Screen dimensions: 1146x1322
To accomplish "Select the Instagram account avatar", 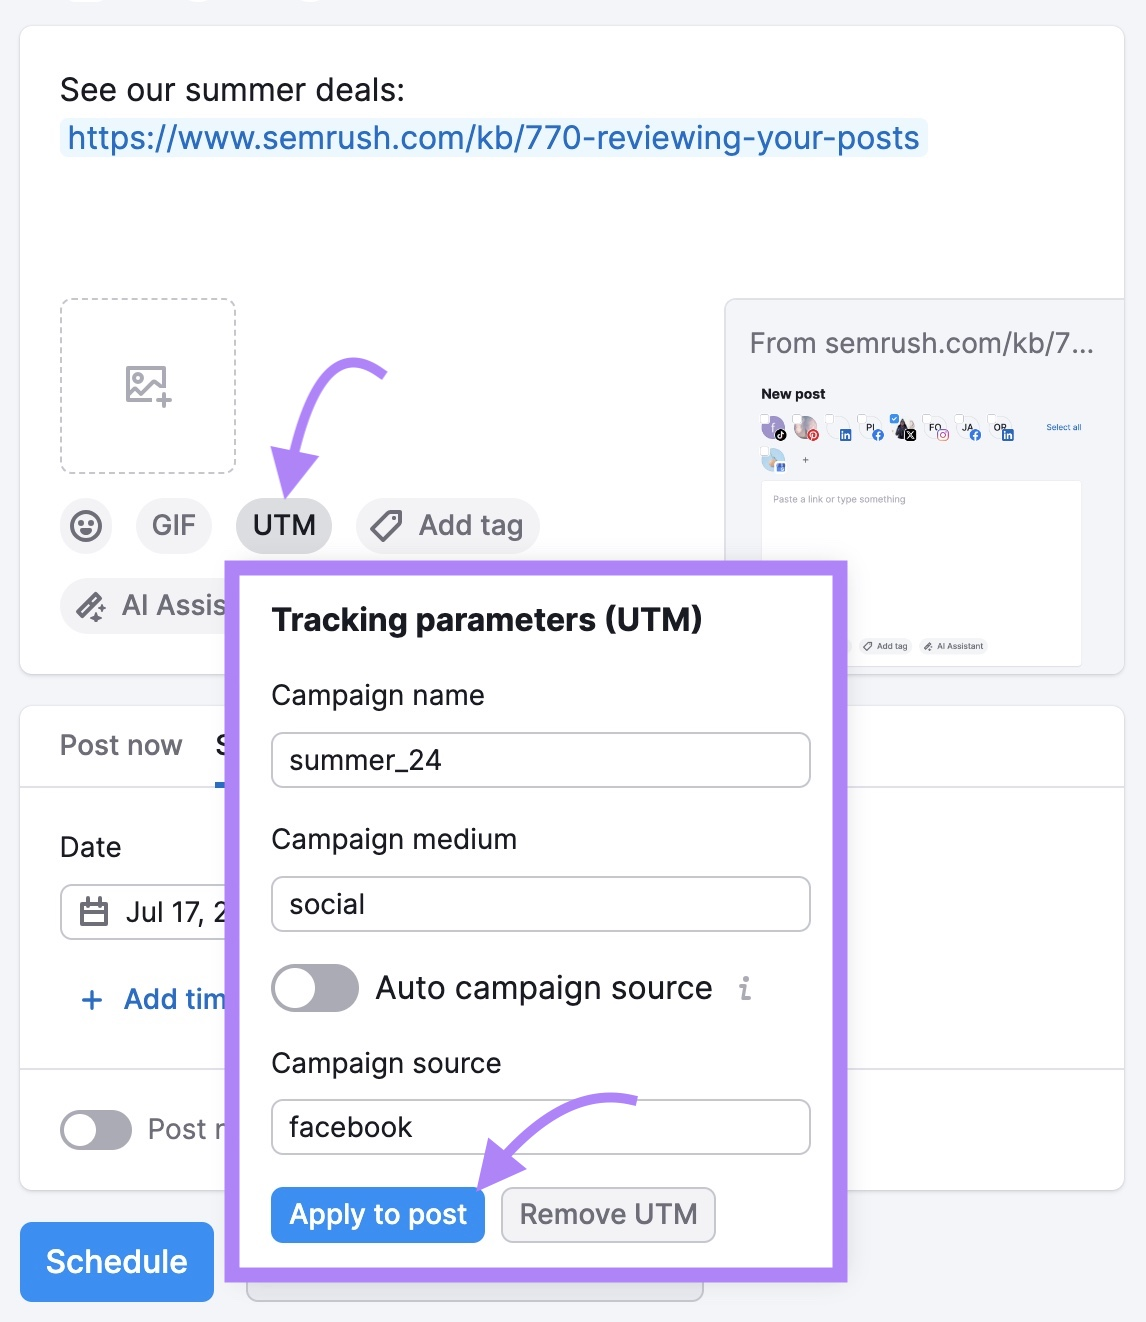I will click(x=938, y=431).
